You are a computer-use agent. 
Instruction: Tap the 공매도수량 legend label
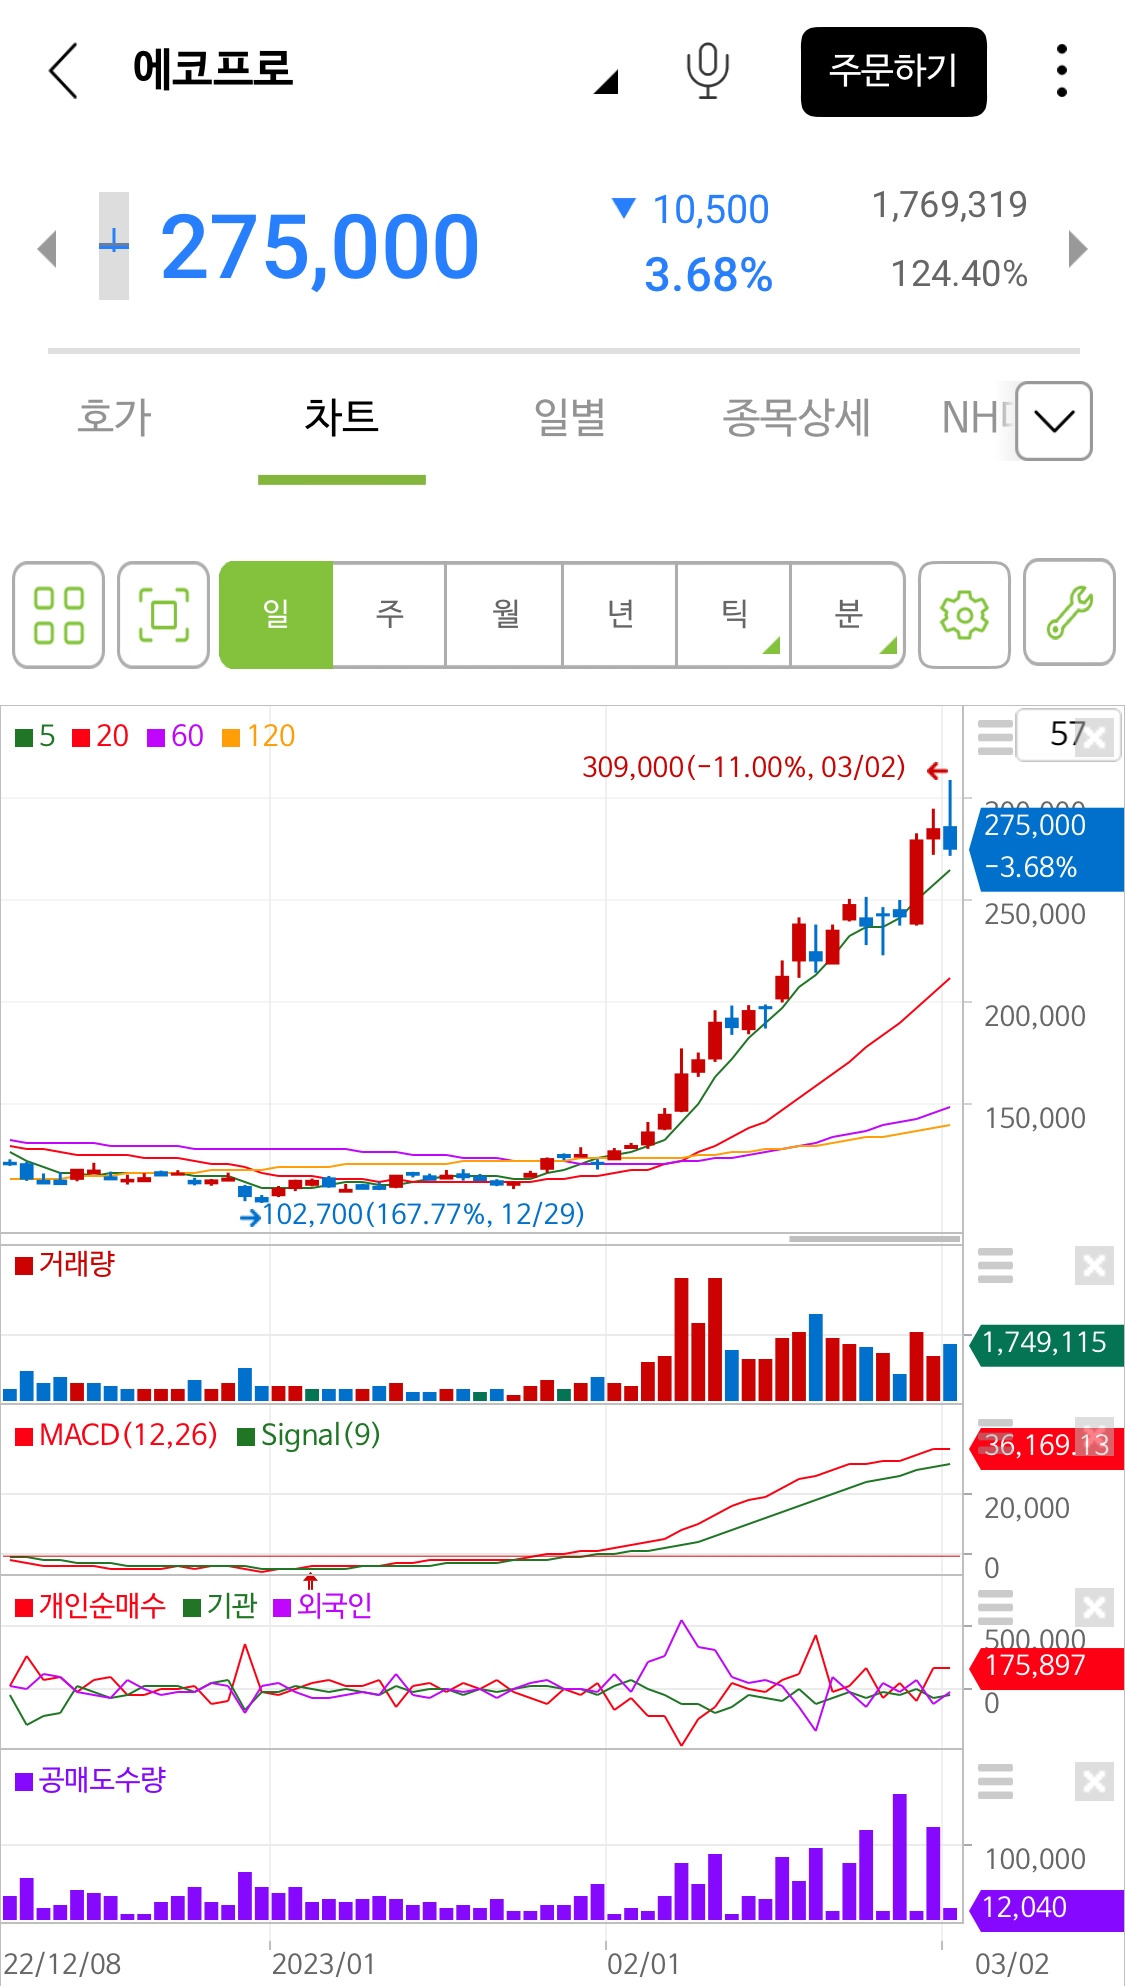[90, 1780]
